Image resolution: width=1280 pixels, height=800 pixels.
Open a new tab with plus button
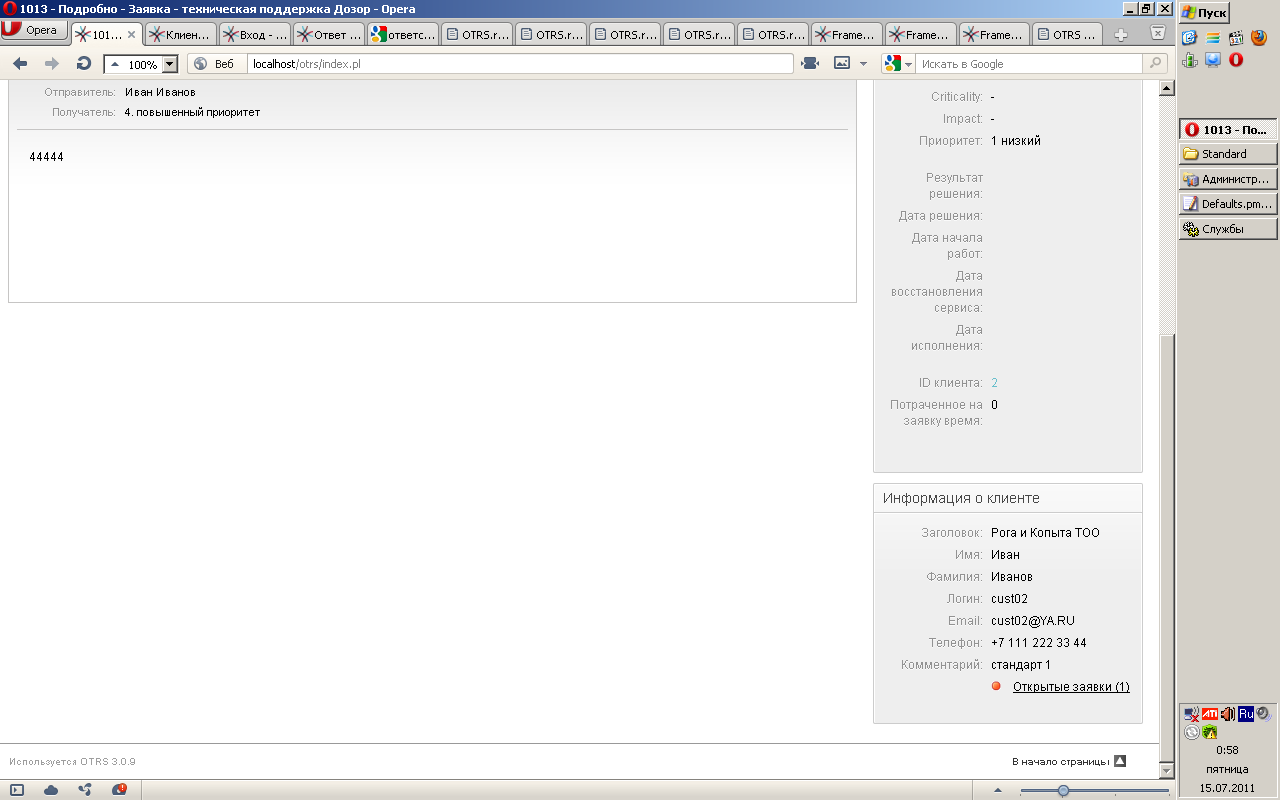[1121, 34]
